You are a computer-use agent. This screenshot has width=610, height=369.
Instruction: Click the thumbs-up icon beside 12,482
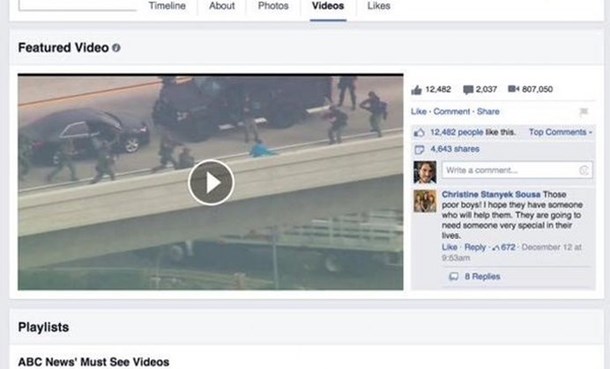[x=416, y=90]
